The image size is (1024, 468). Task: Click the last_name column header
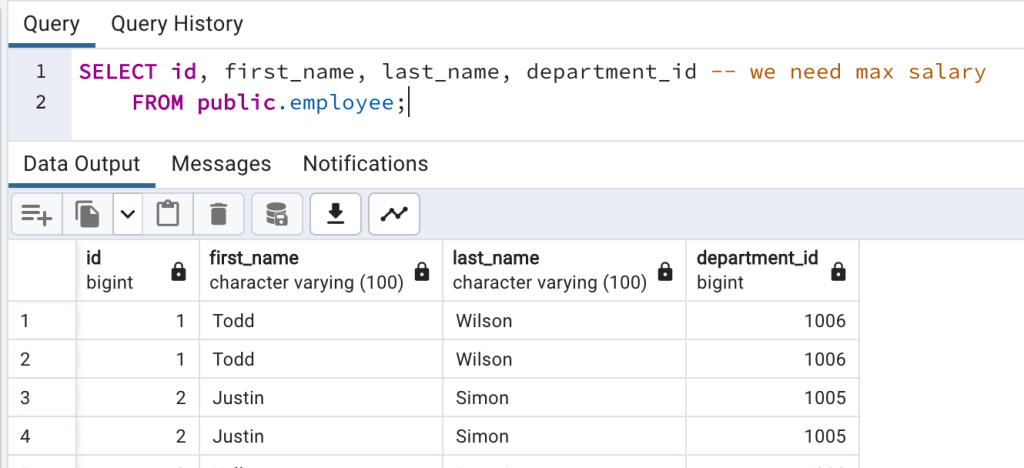pyautogui.click(x=496, y=259)
